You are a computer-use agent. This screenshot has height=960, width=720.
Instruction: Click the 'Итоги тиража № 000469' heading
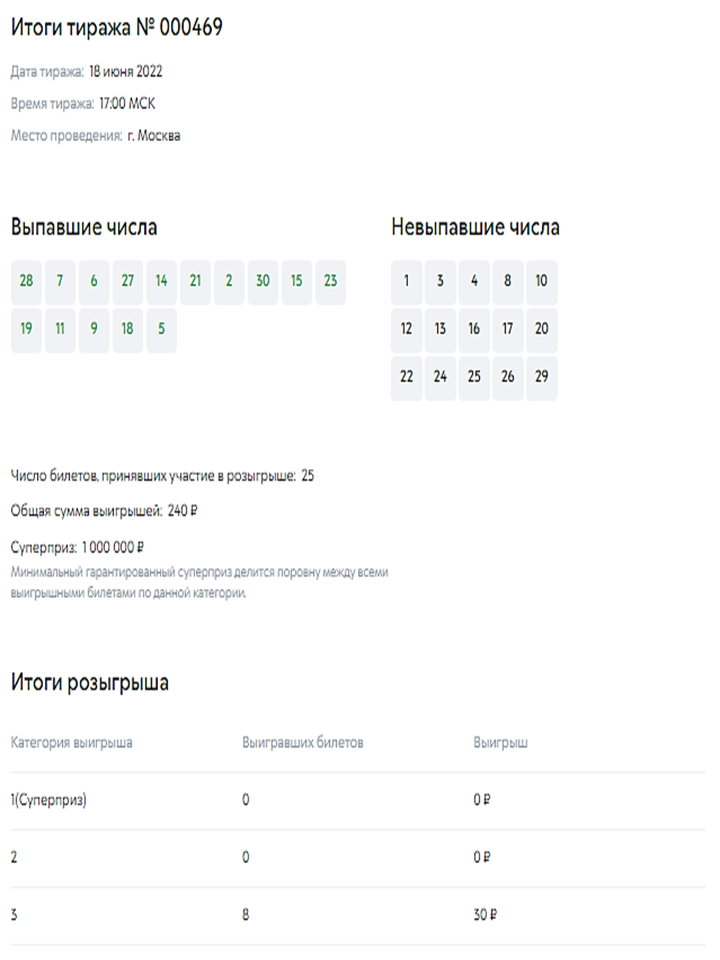pos(116,29)
